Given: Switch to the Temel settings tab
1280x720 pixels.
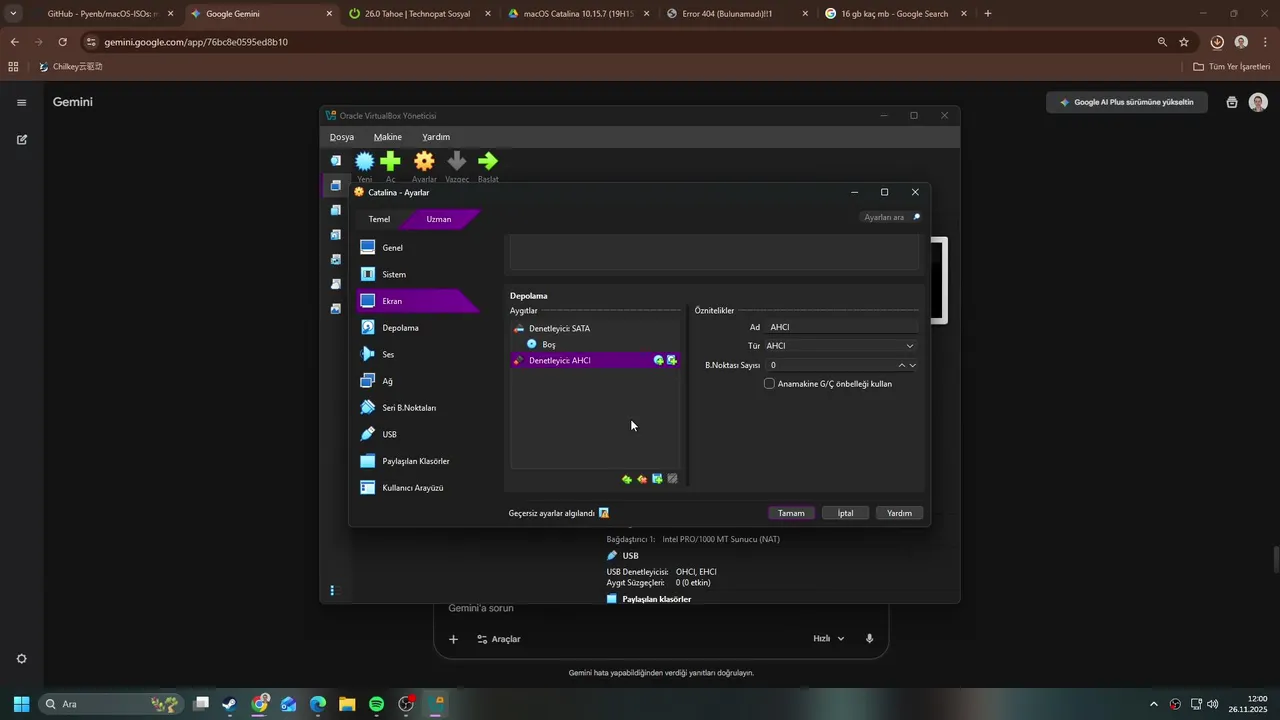Looking at the screenshot, I should [x=379, y=219].
